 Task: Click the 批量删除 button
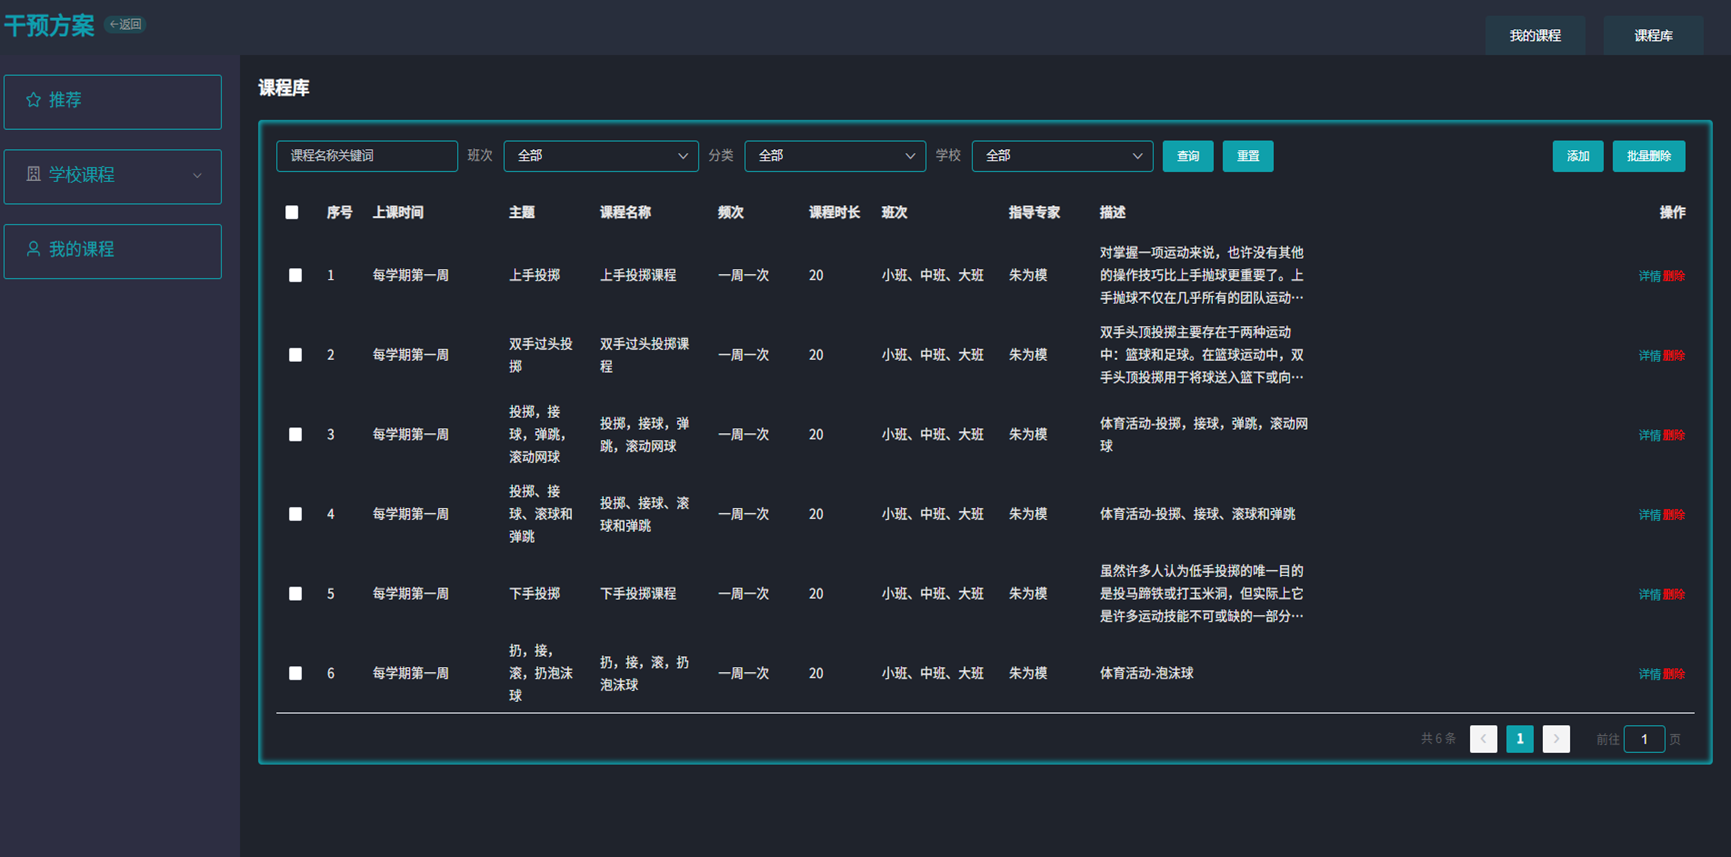pos(1649,156)
